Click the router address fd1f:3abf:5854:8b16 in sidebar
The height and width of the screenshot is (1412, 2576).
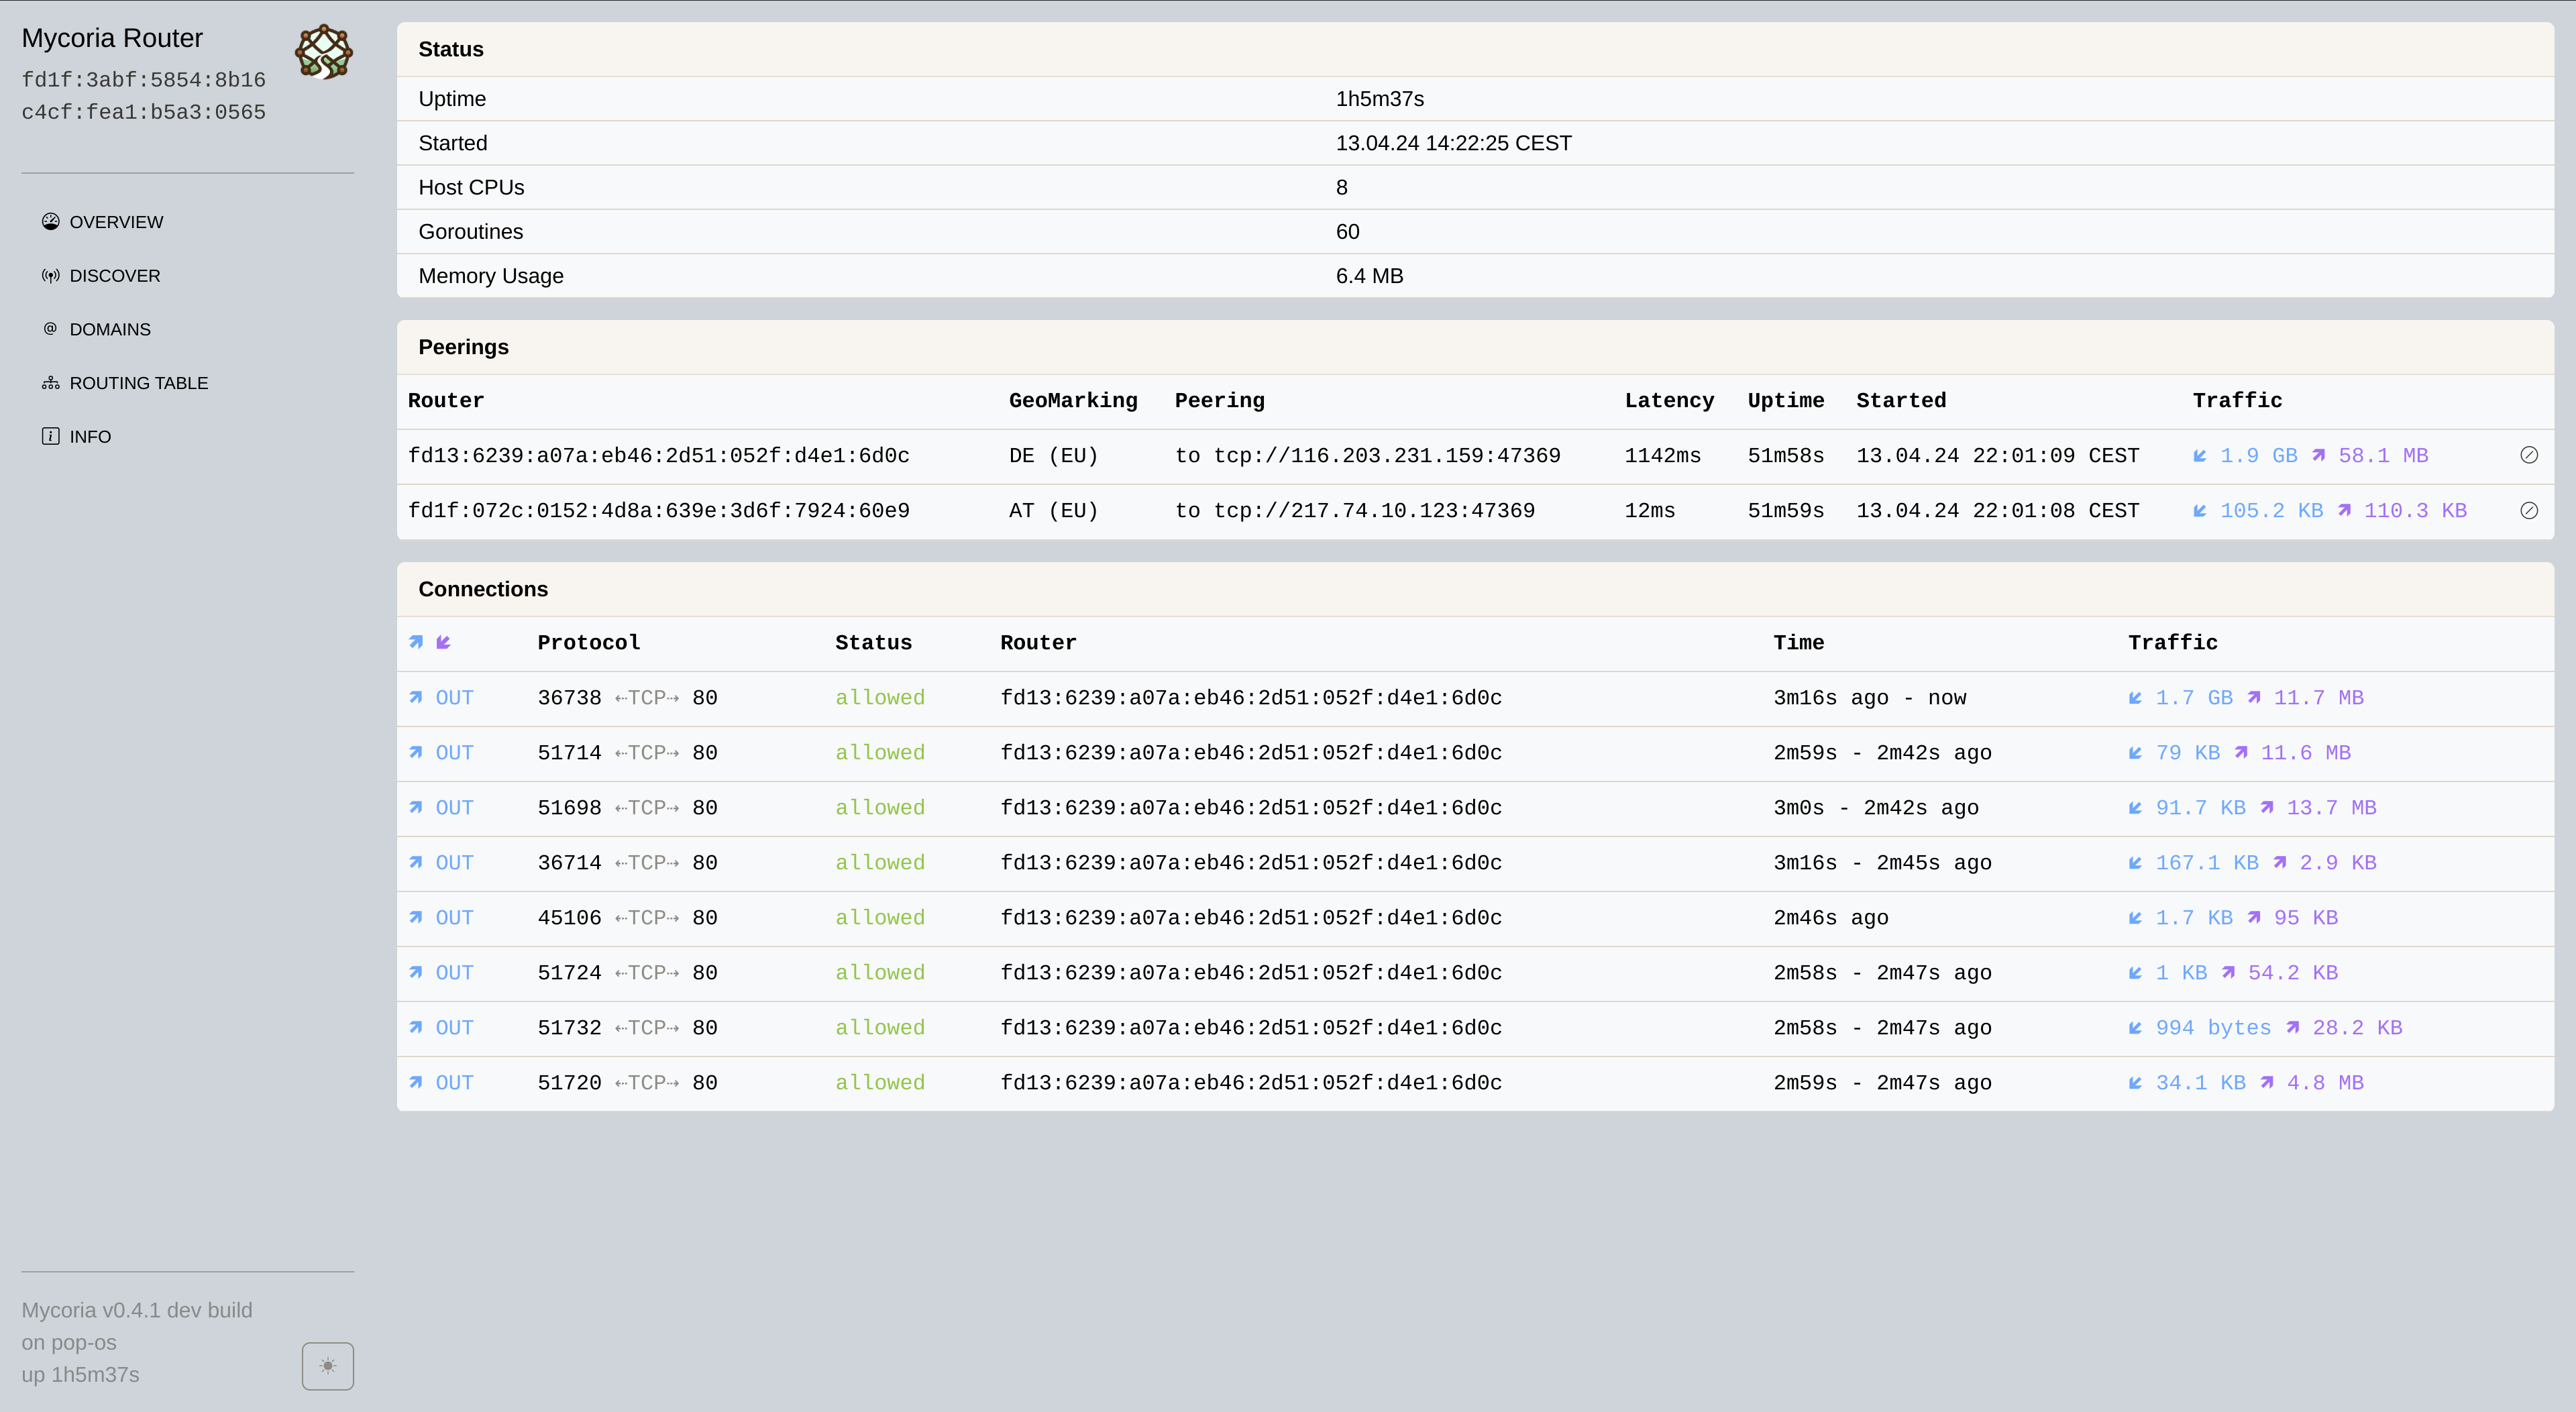[x=143, y=80]
